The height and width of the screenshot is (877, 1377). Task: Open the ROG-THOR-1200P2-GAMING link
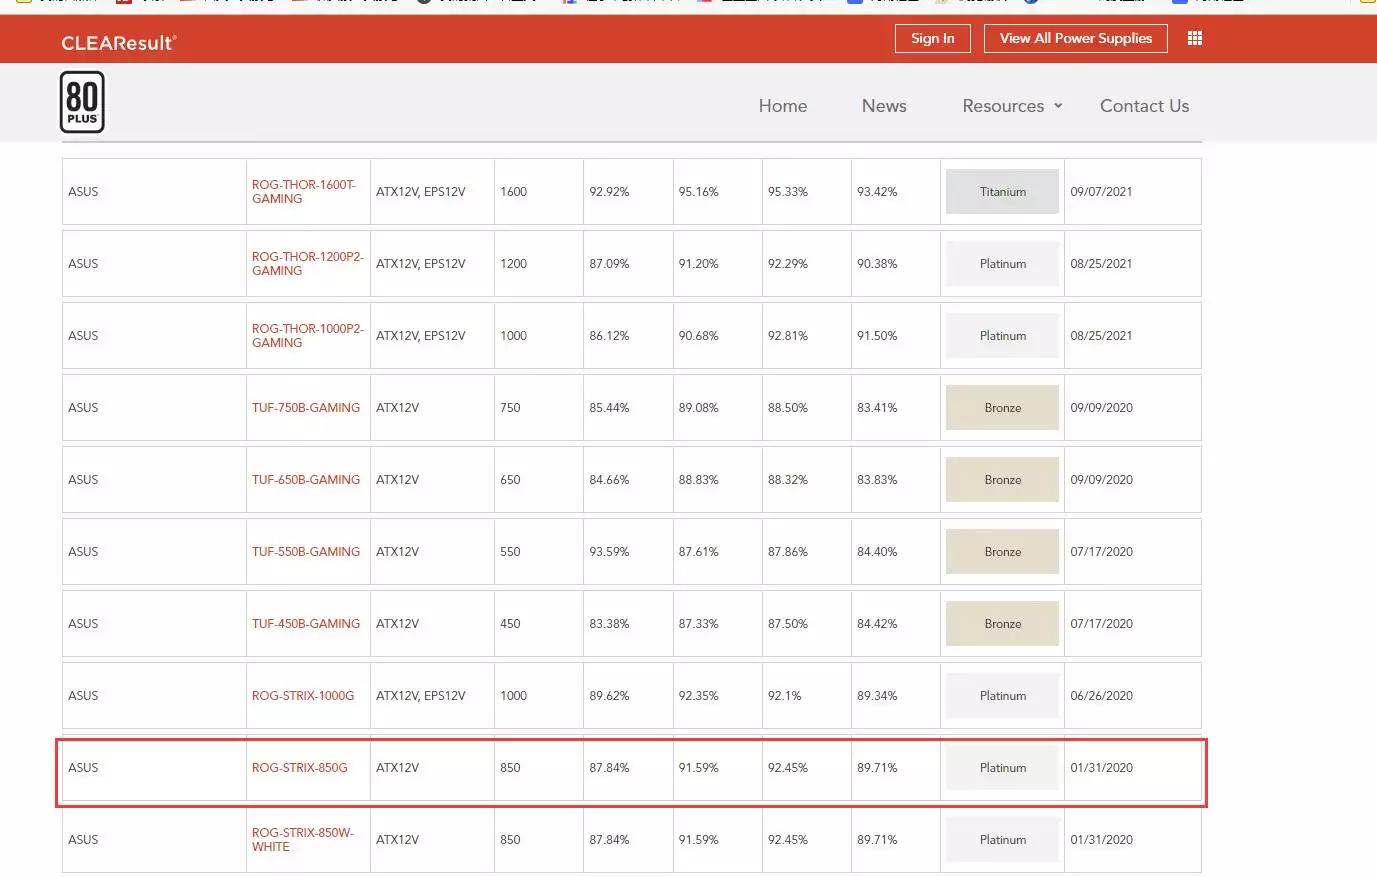(307, 263)
